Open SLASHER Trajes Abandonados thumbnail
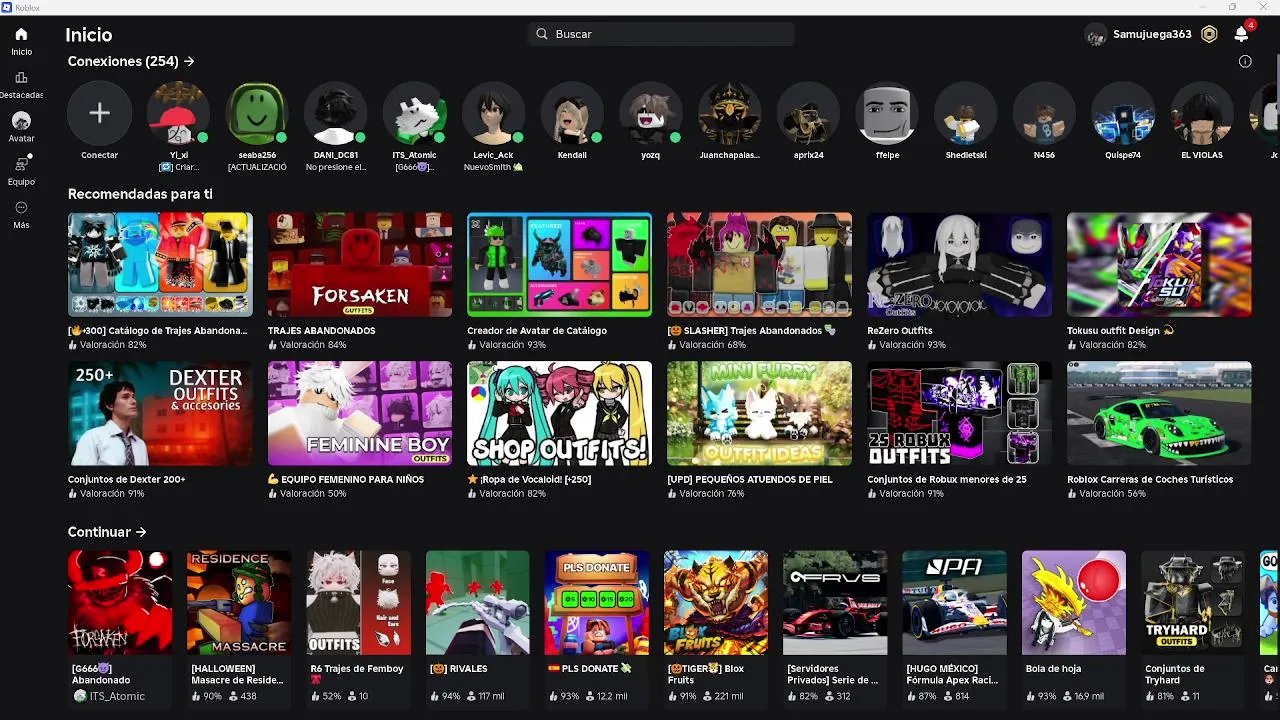The image size is (1280, 720). pyautogui.click(x=760, y=264)
